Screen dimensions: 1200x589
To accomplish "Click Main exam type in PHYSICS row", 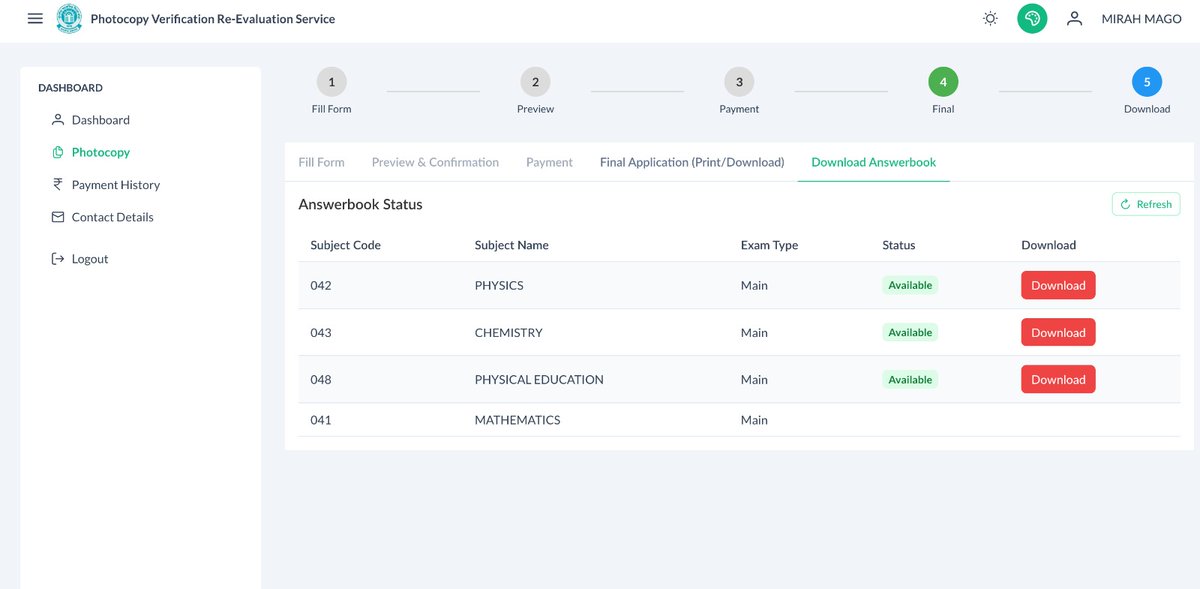I will point(754,285).
